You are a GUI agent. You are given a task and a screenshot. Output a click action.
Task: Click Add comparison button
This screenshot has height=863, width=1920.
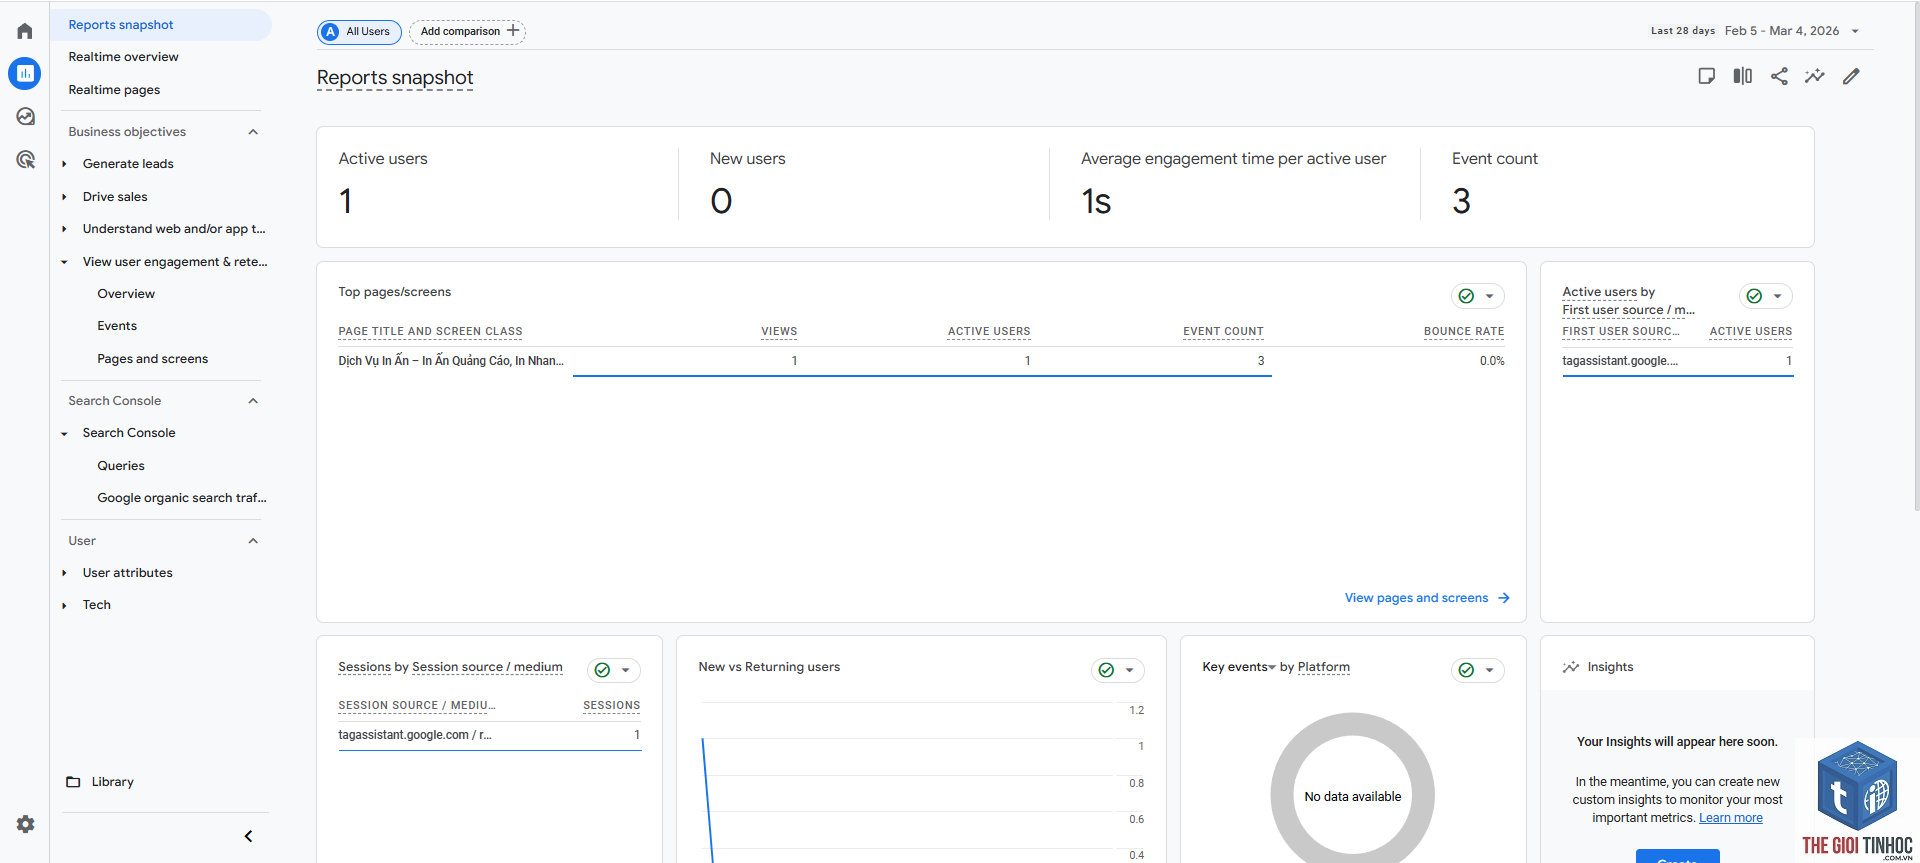467,32
